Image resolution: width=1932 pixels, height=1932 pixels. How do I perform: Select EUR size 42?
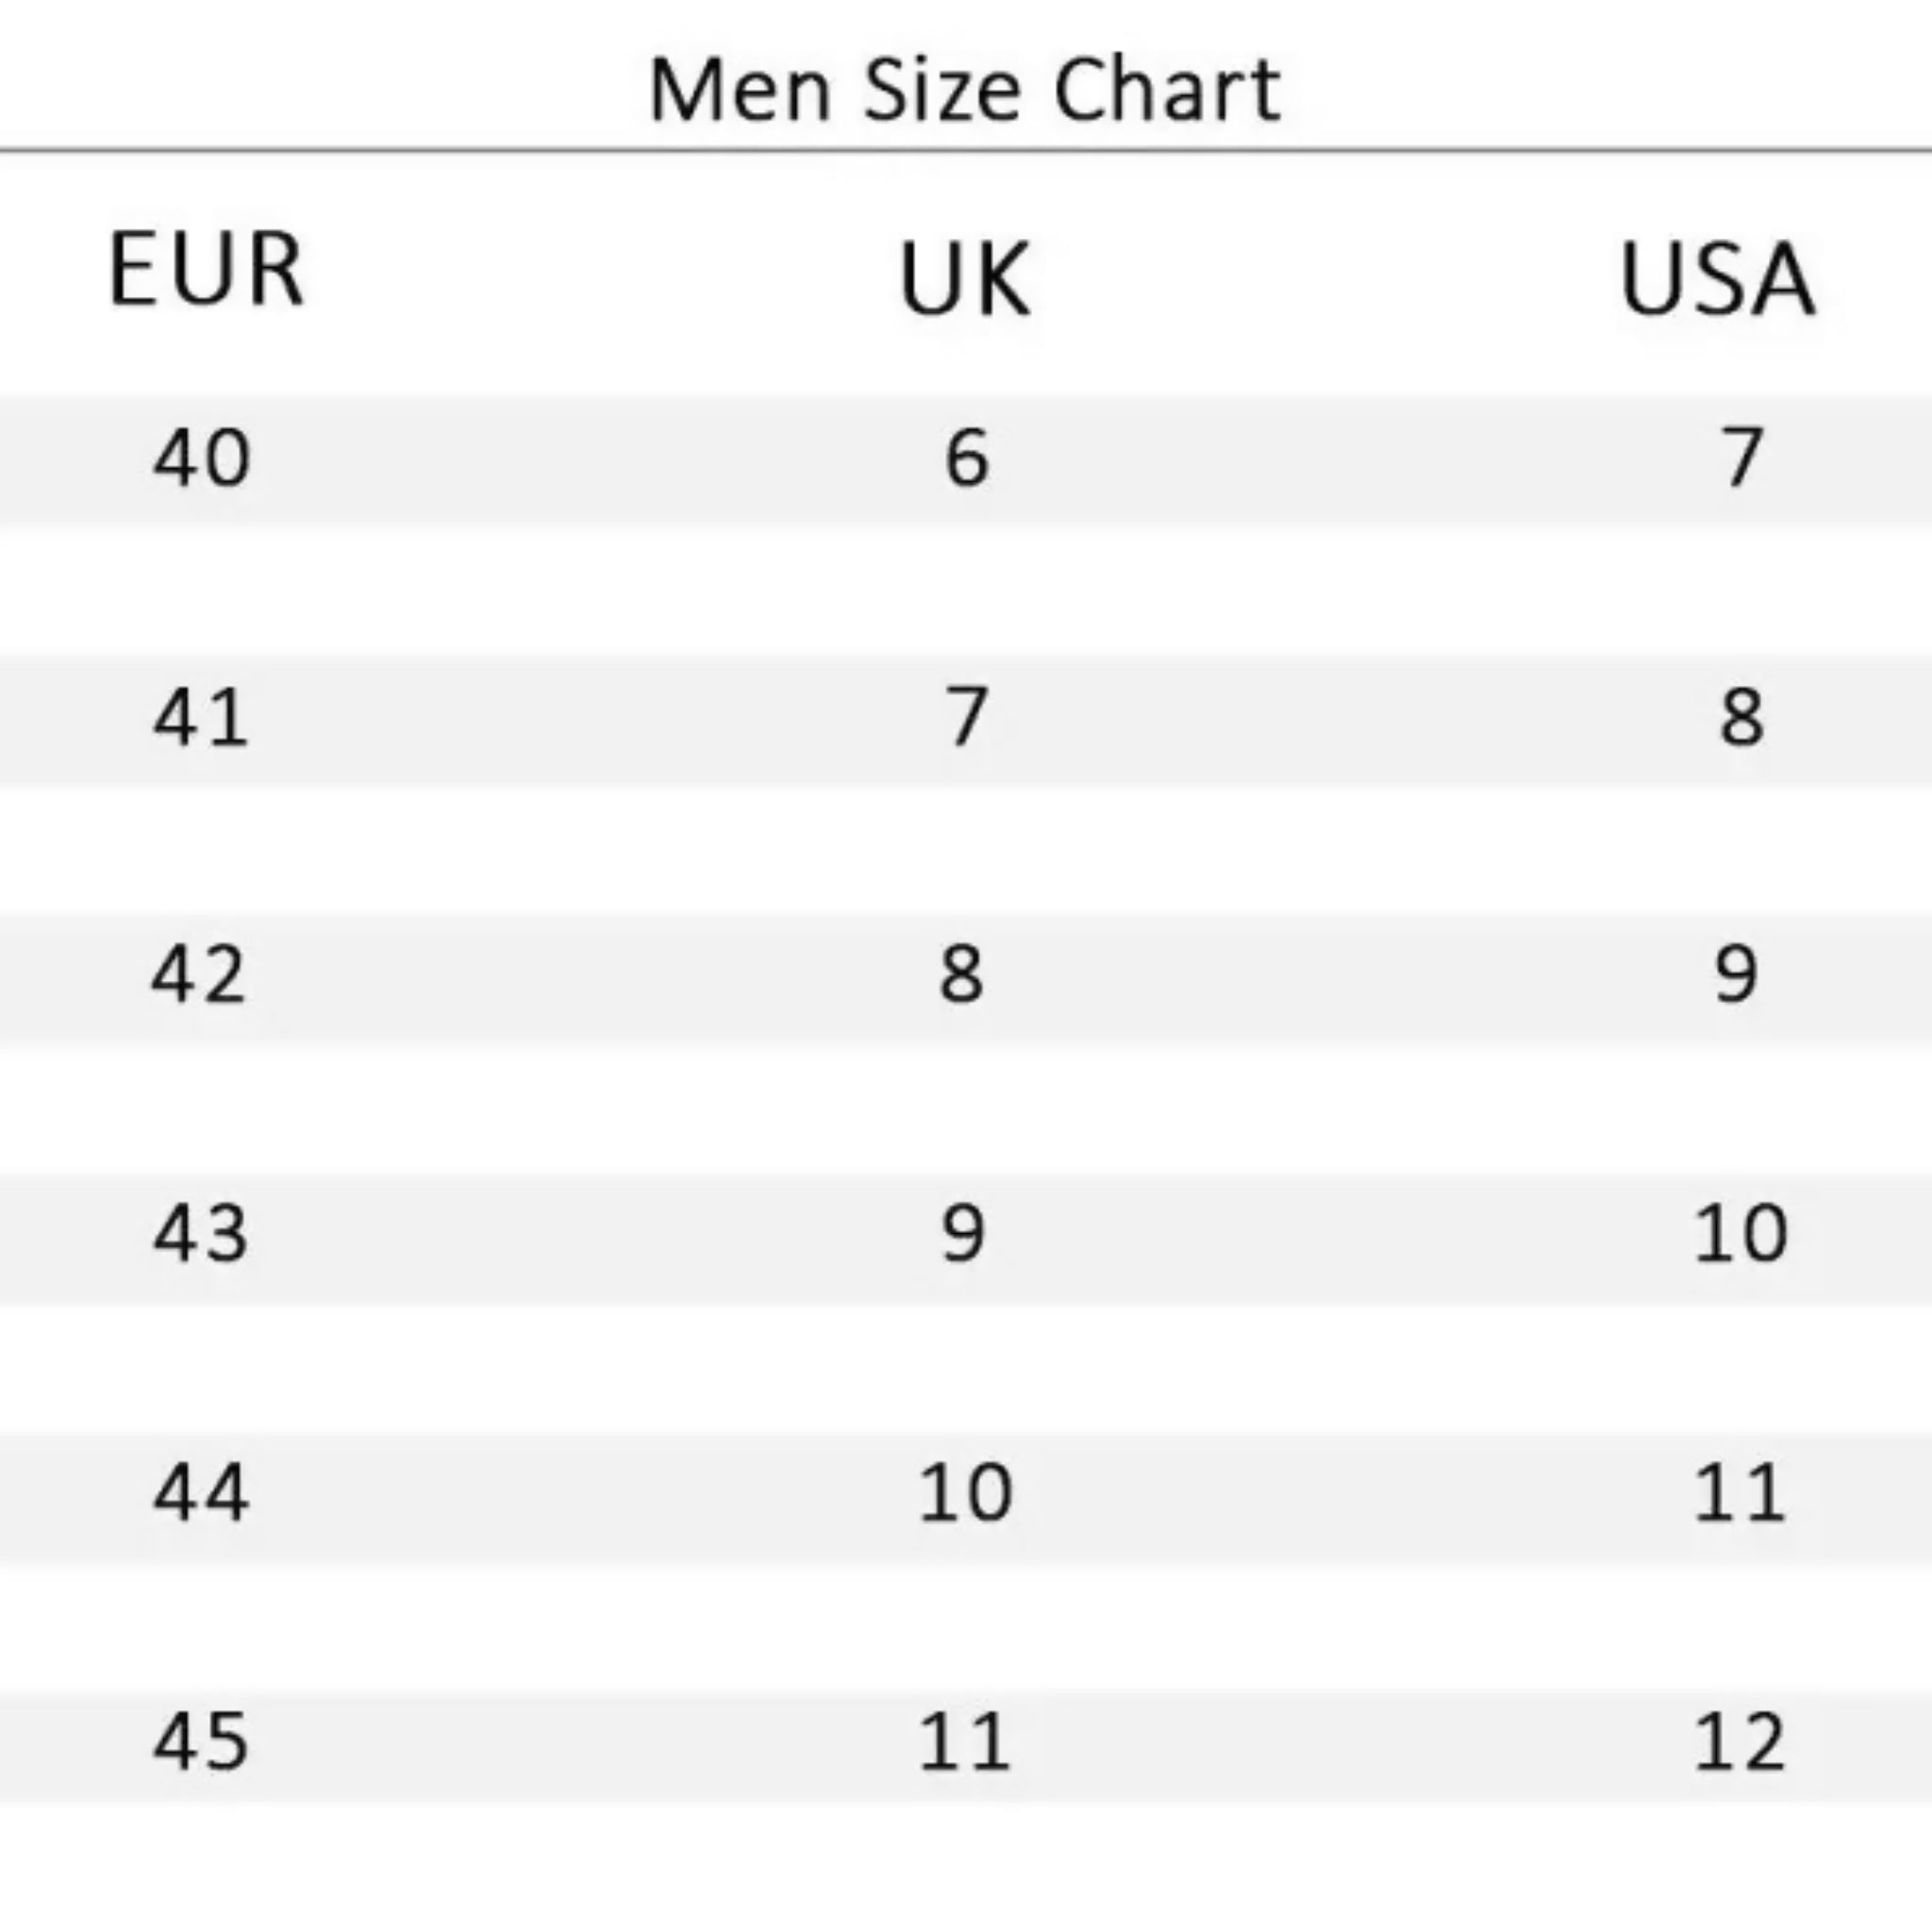pos(198,975)
